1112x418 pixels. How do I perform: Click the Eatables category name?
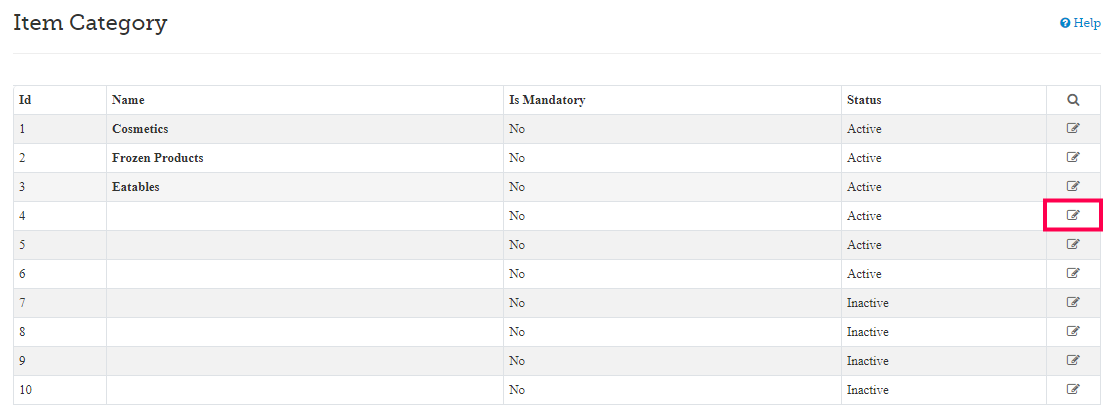click(x=136, y=187)
